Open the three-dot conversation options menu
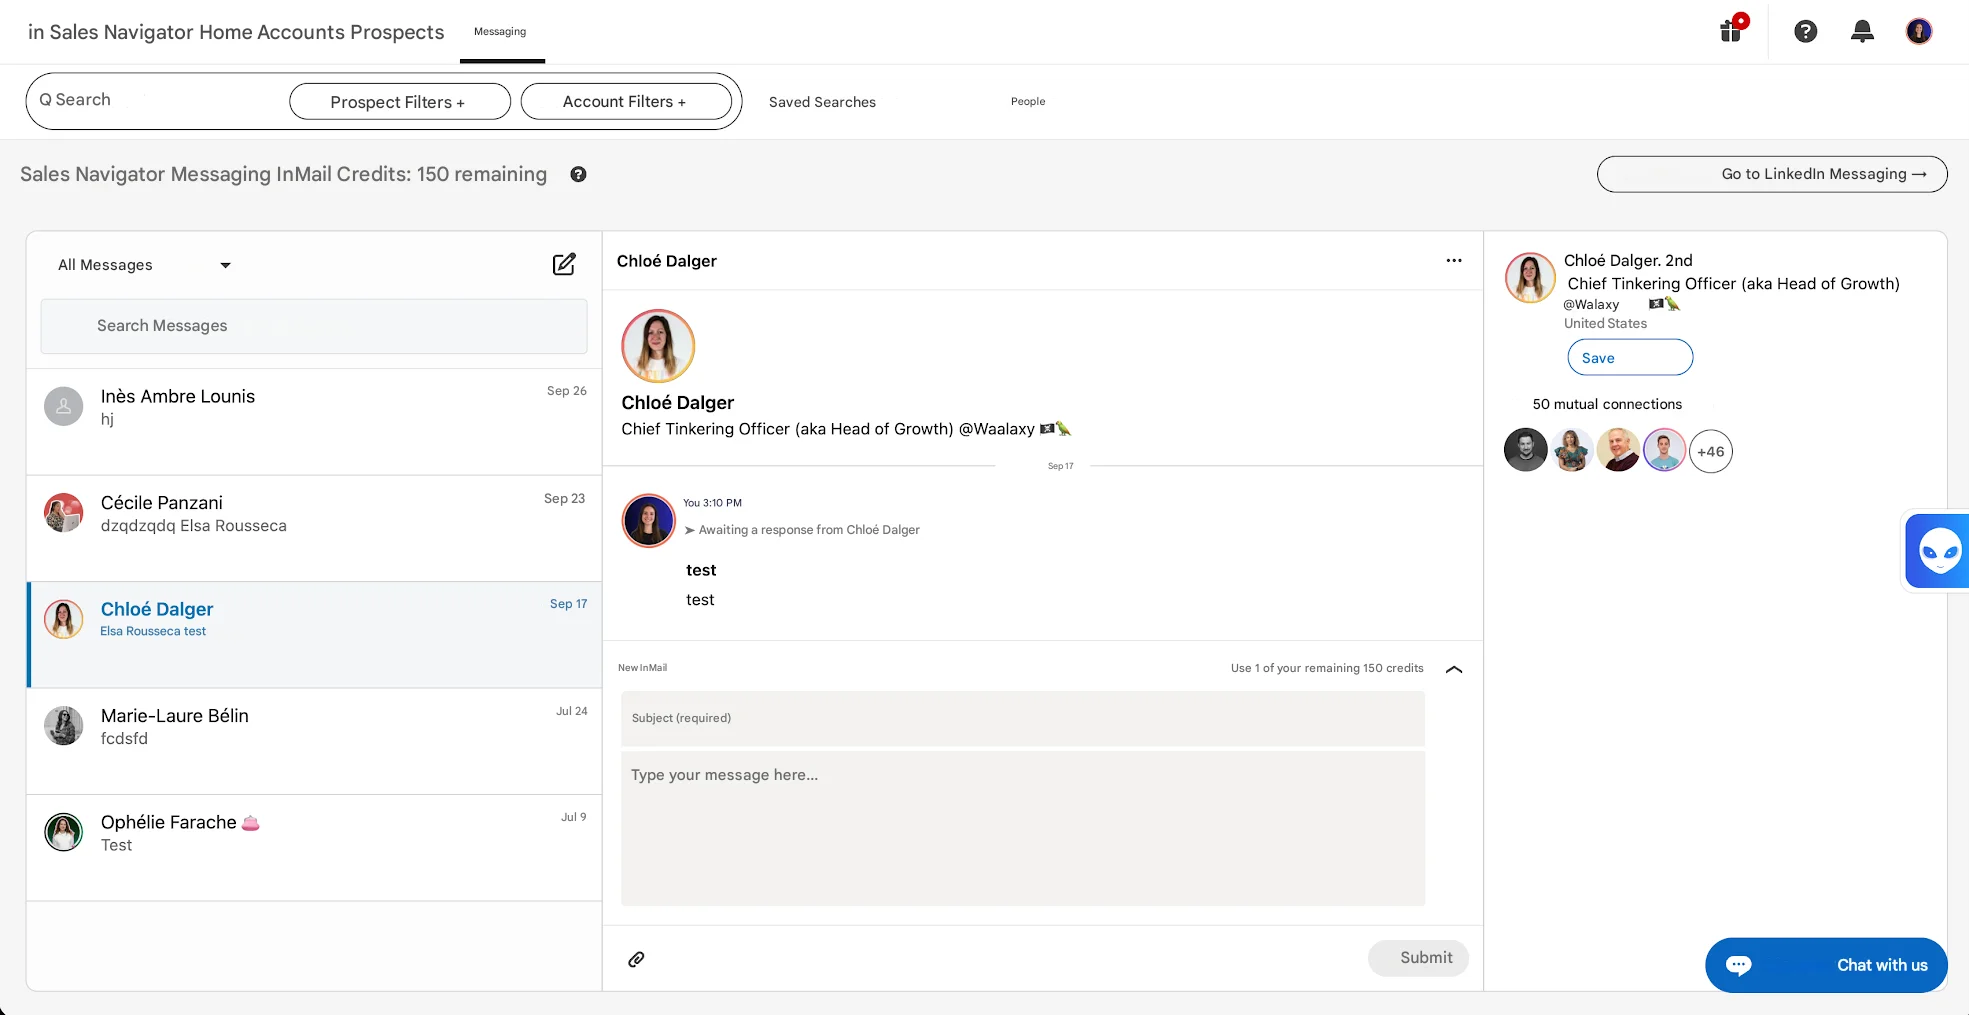Viewport: 1969px width, 1015px height. (1454, 261)
